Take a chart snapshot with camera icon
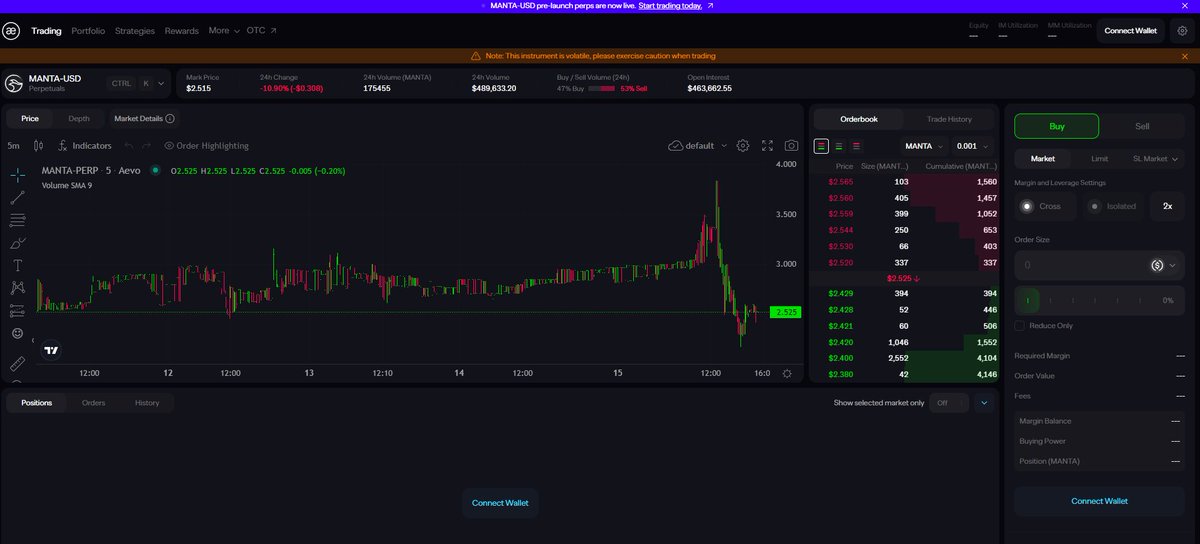This screenshot has width=1200, height=544. pyautogui.click(x=792, y=146)
